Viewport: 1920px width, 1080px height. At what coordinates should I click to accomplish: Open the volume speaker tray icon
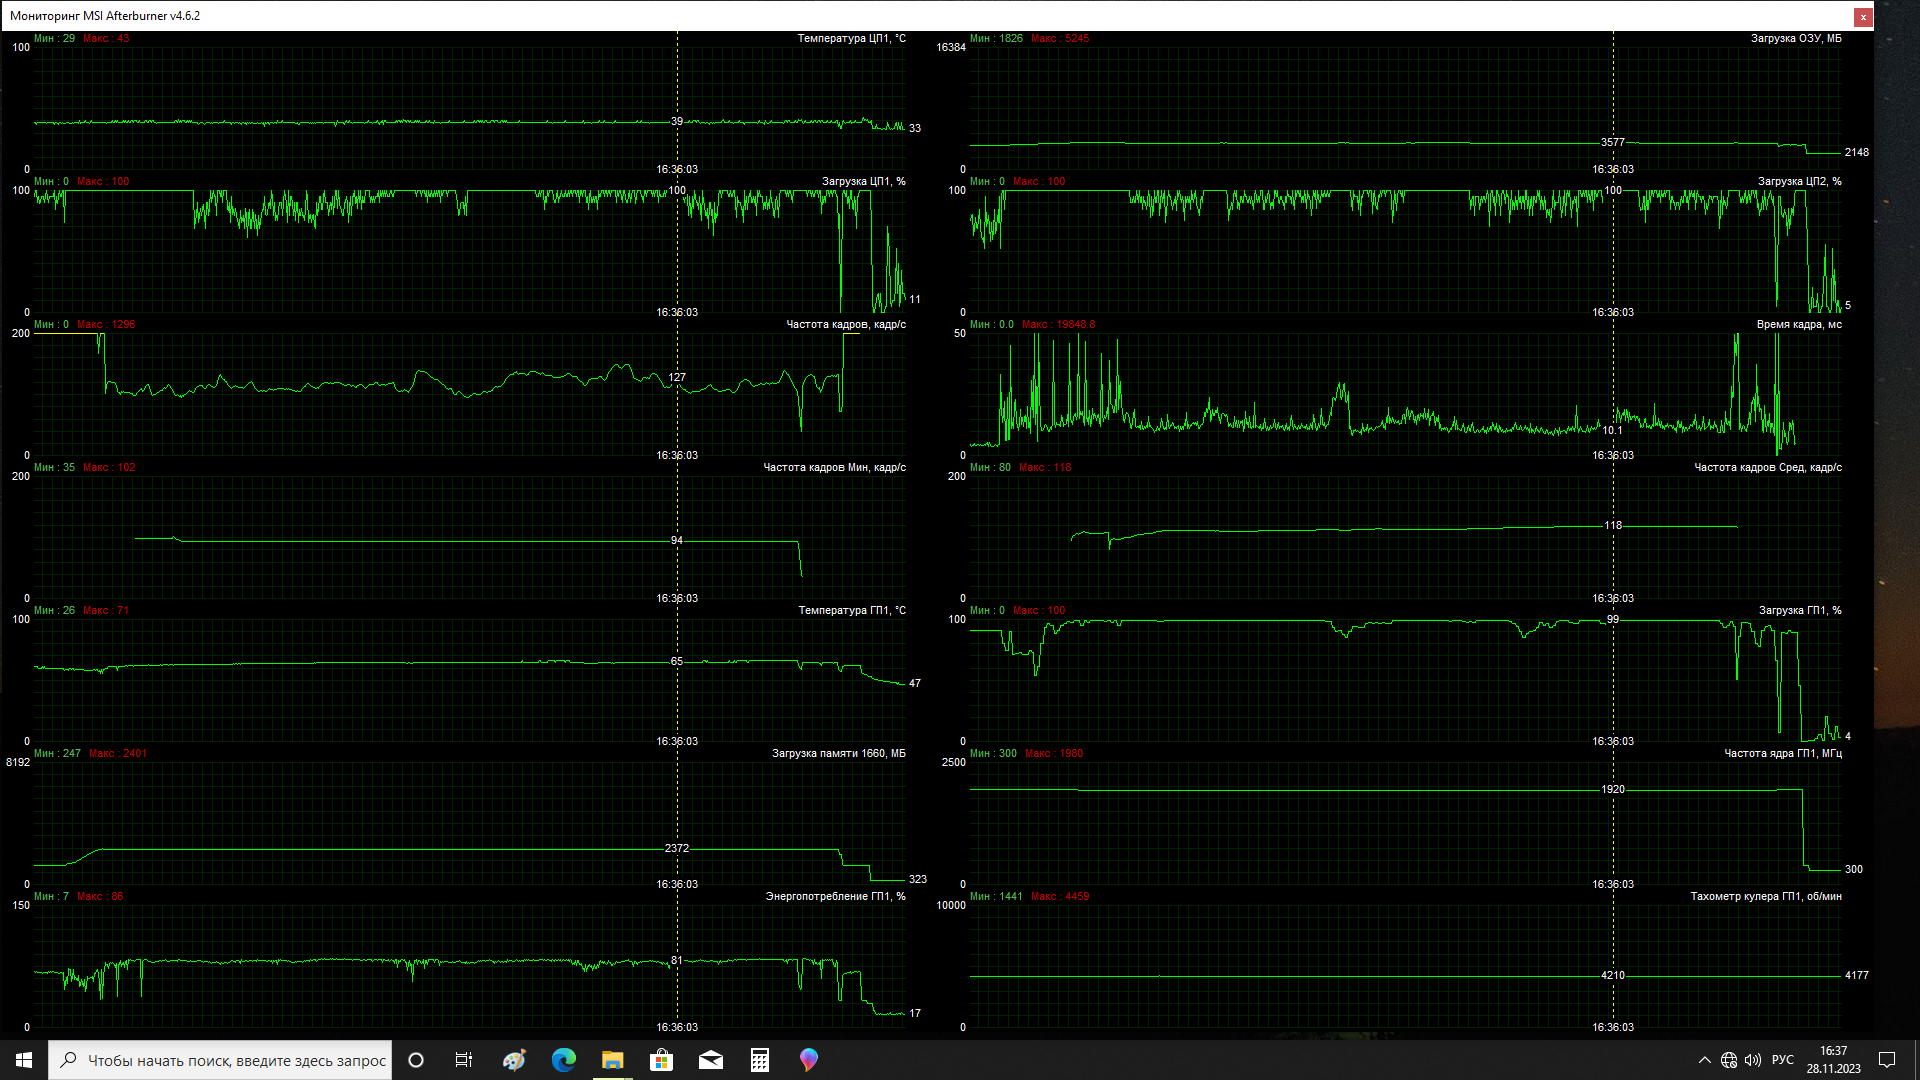1753,1060
